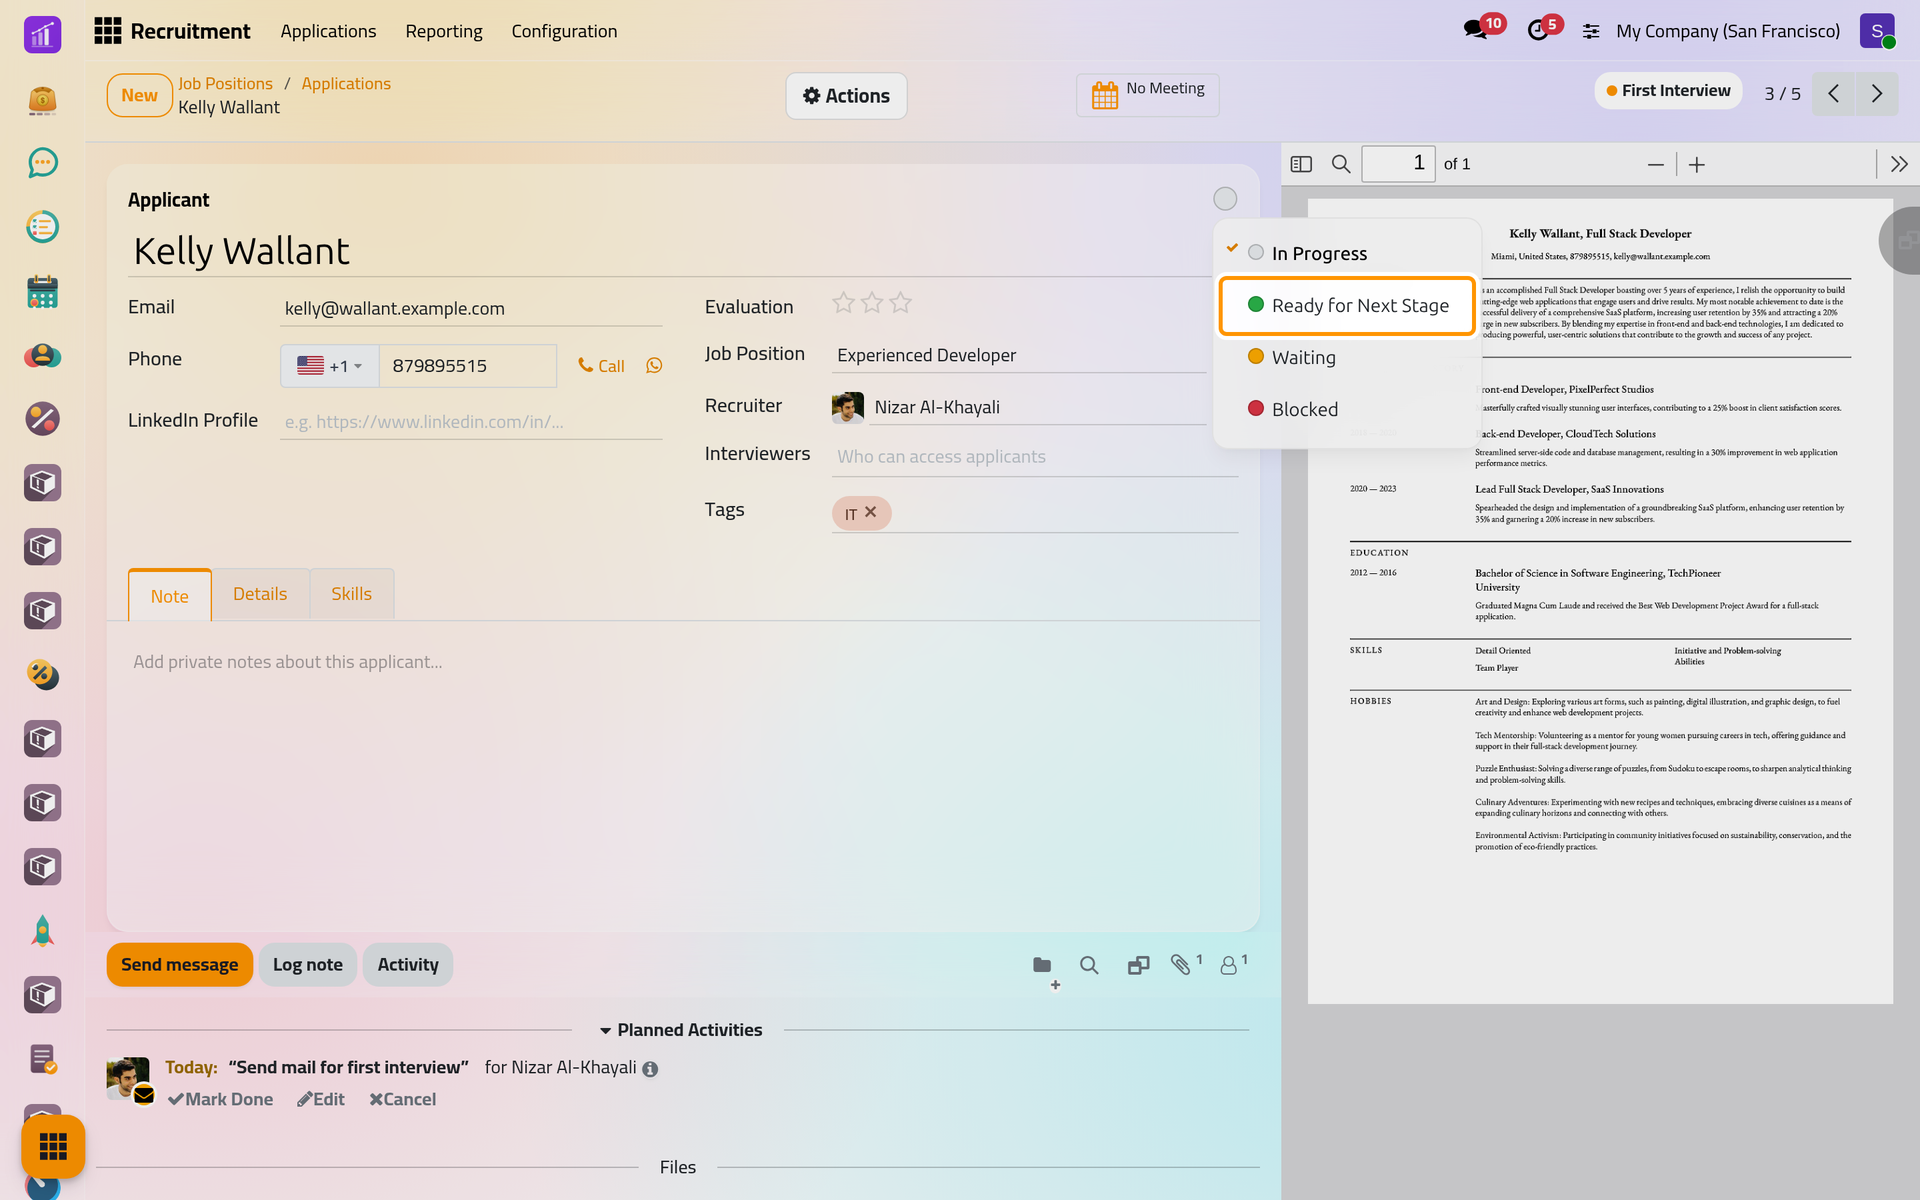Select Blocked state option
The image size is (1920, 1200).
1347,409
